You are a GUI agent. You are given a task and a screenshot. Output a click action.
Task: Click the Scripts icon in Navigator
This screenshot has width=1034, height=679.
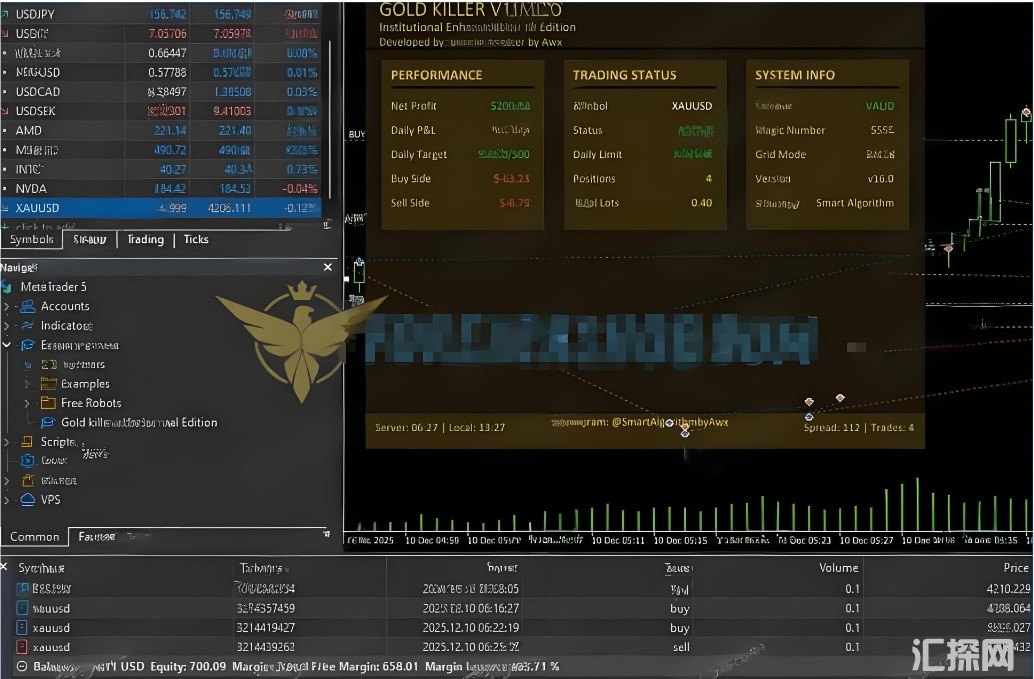(27, 442)
